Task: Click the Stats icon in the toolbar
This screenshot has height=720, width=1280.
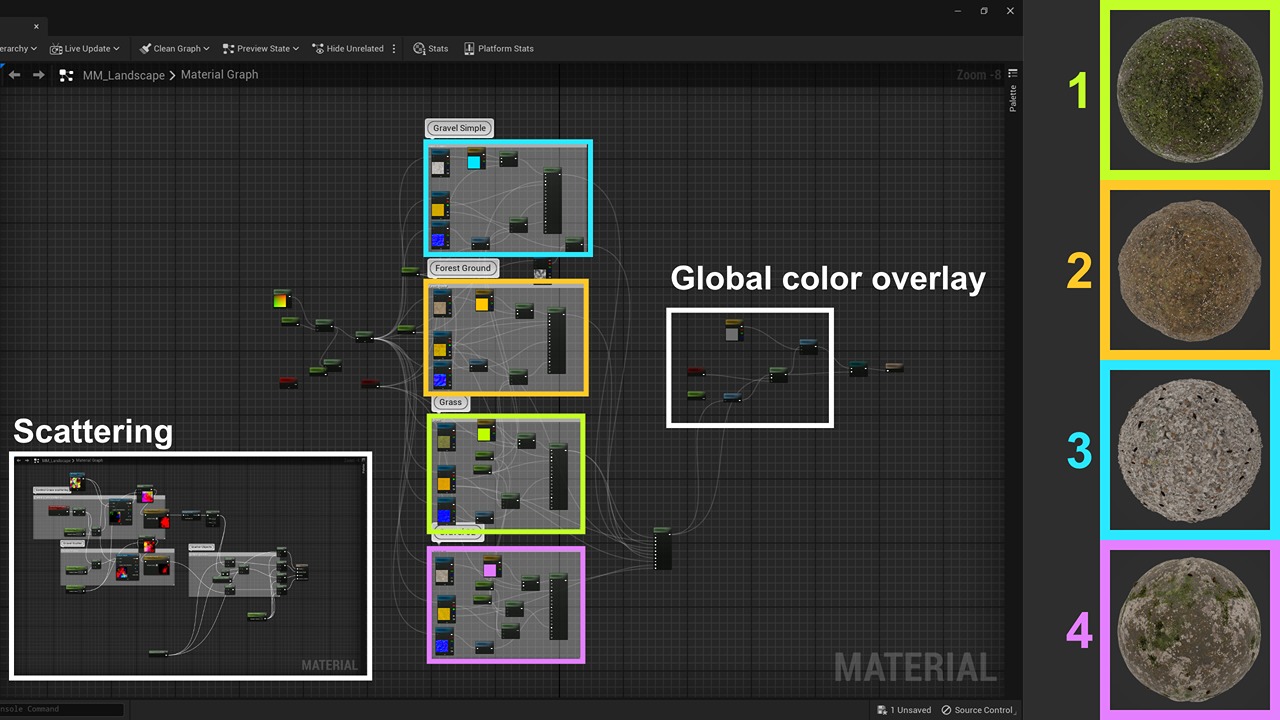Action: 418,48
